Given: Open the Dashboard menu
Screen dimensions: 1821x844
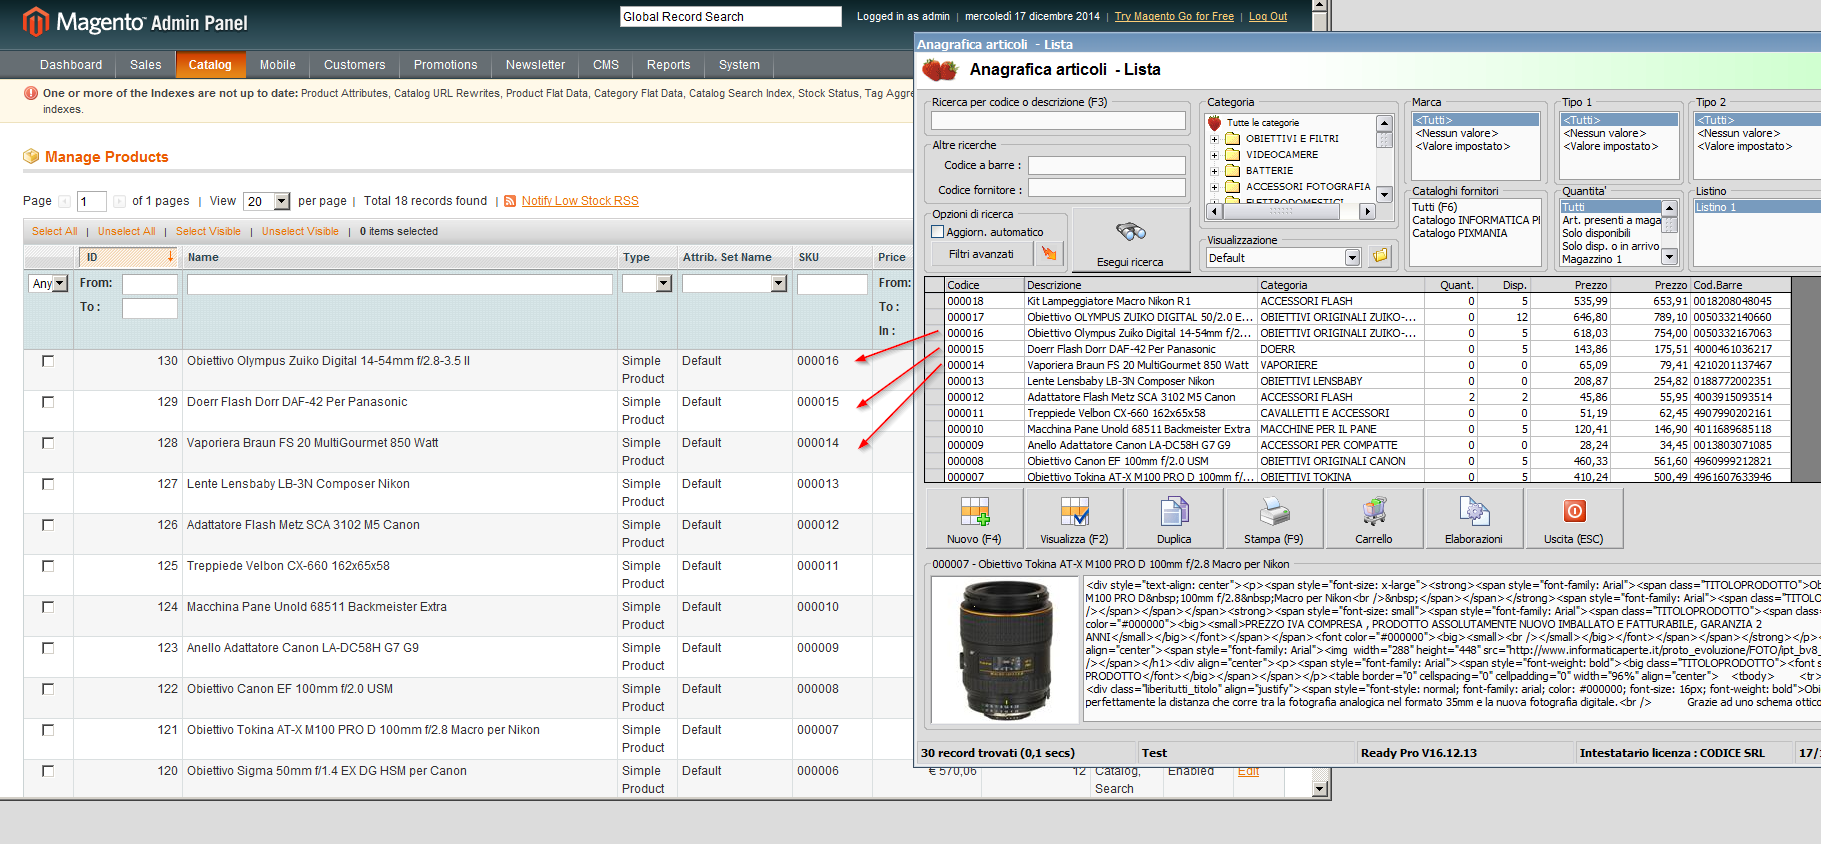Looking at the screenshot, I should pos(71,65).
